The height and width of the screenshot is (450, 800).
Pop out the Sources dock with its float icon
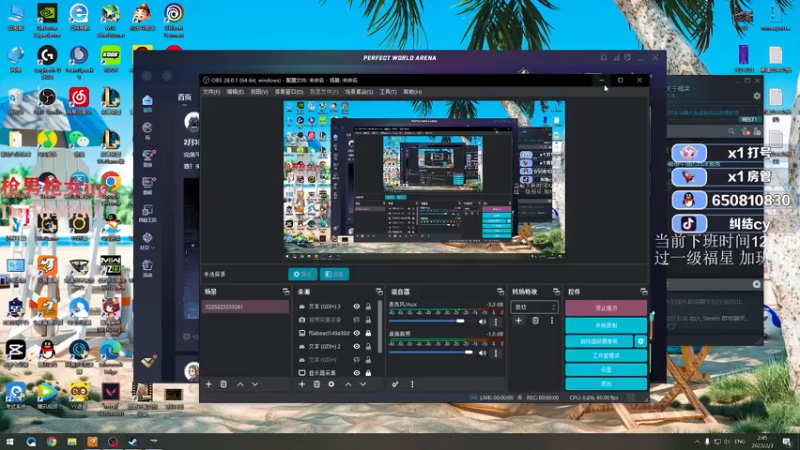(379, 291)
